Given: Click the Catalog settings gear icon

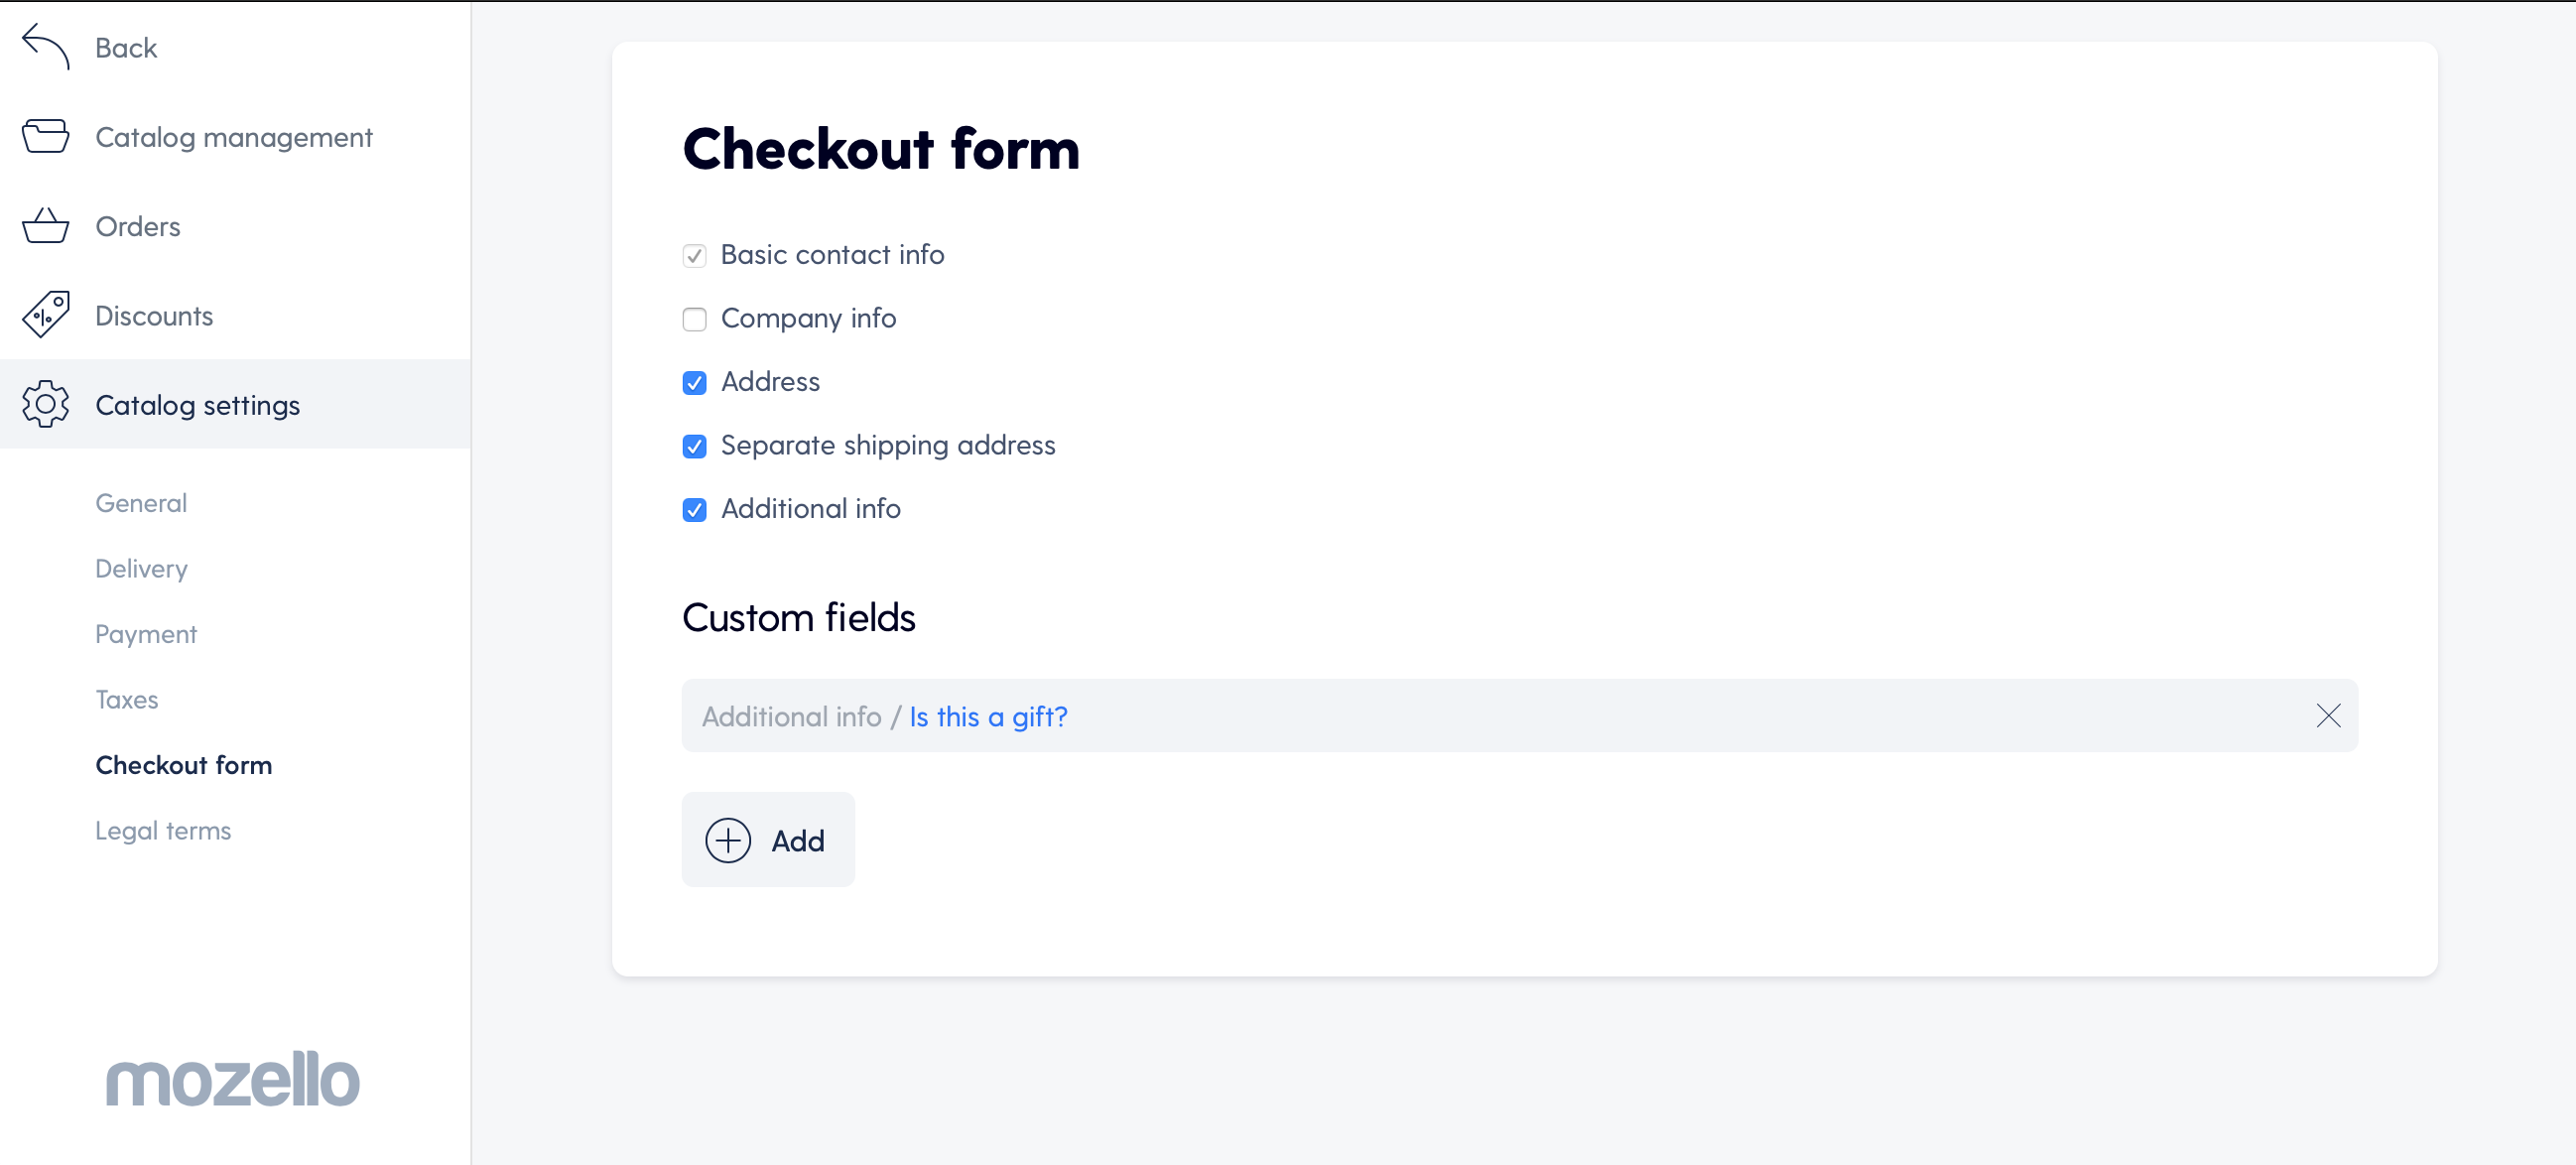Looking at the screenshot, I should 45,404.
